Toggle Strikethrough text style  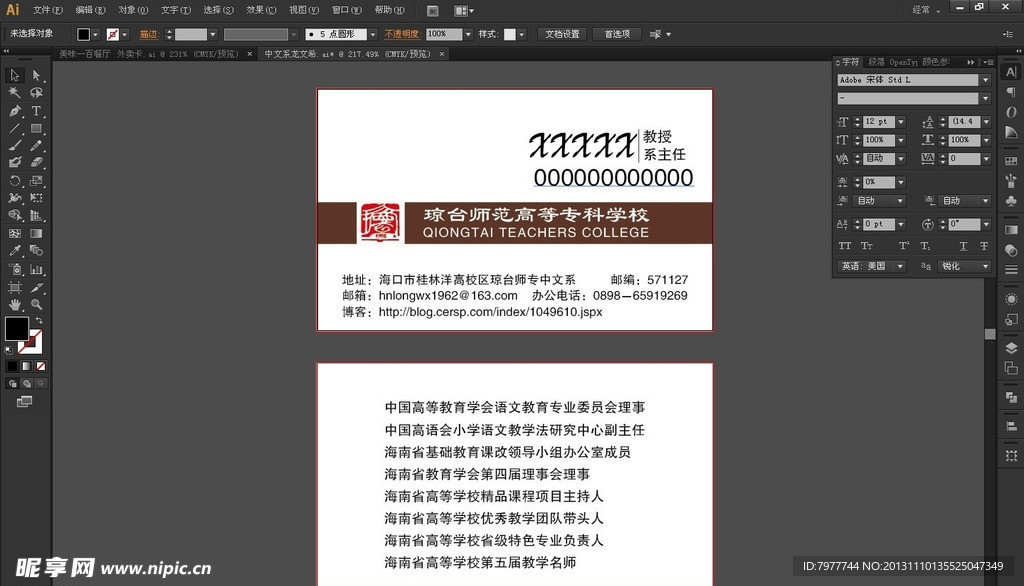point(984,246)
